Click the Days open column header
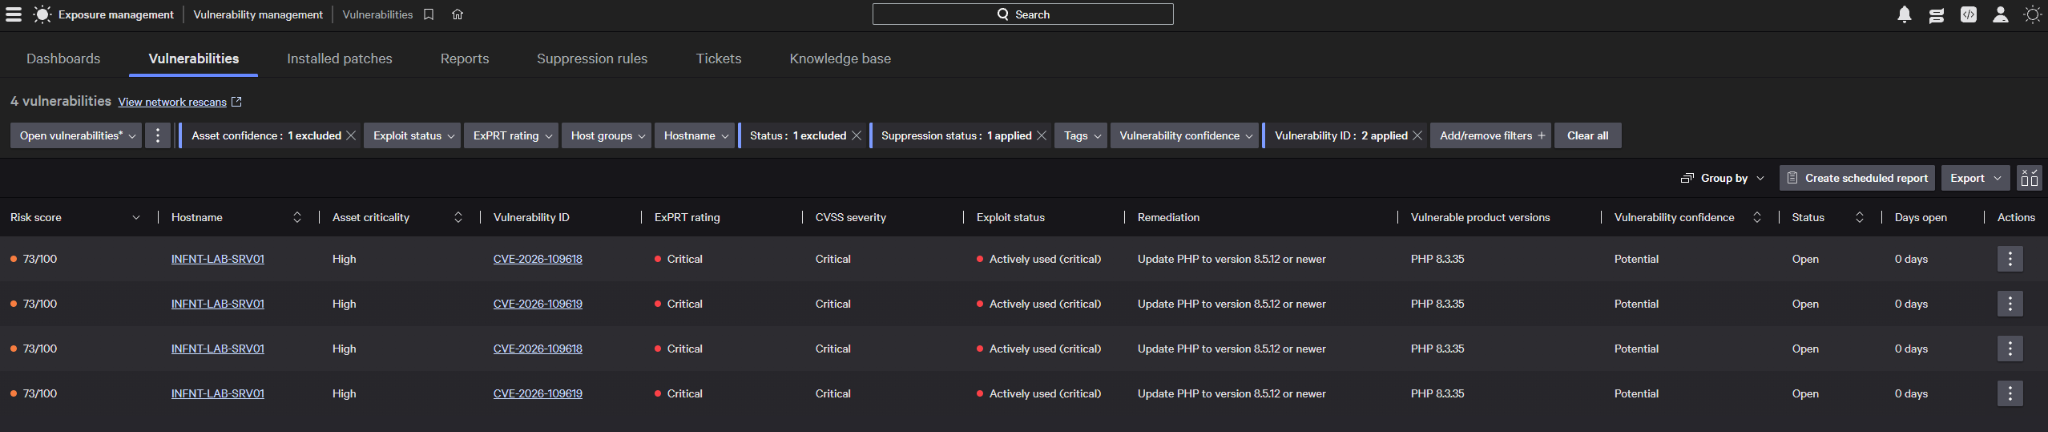The width and height of the screenshot is (2048, 432). 1920,217
